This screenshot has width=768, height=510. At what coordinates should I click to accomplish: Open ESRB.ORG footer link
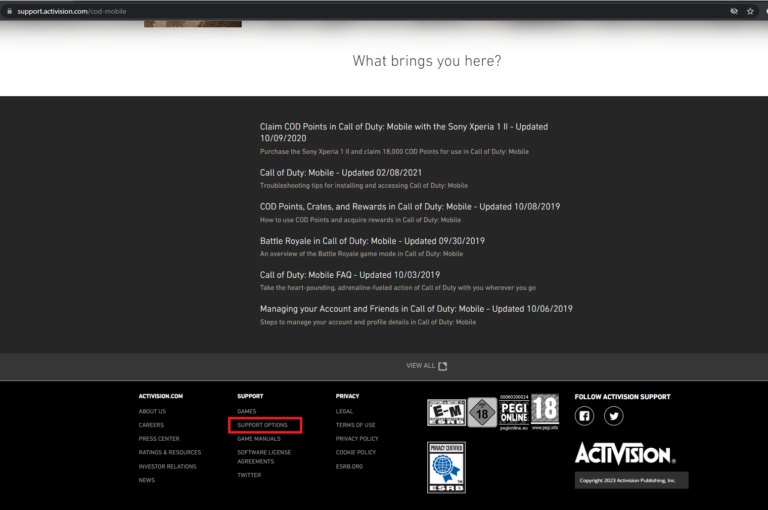349,467
